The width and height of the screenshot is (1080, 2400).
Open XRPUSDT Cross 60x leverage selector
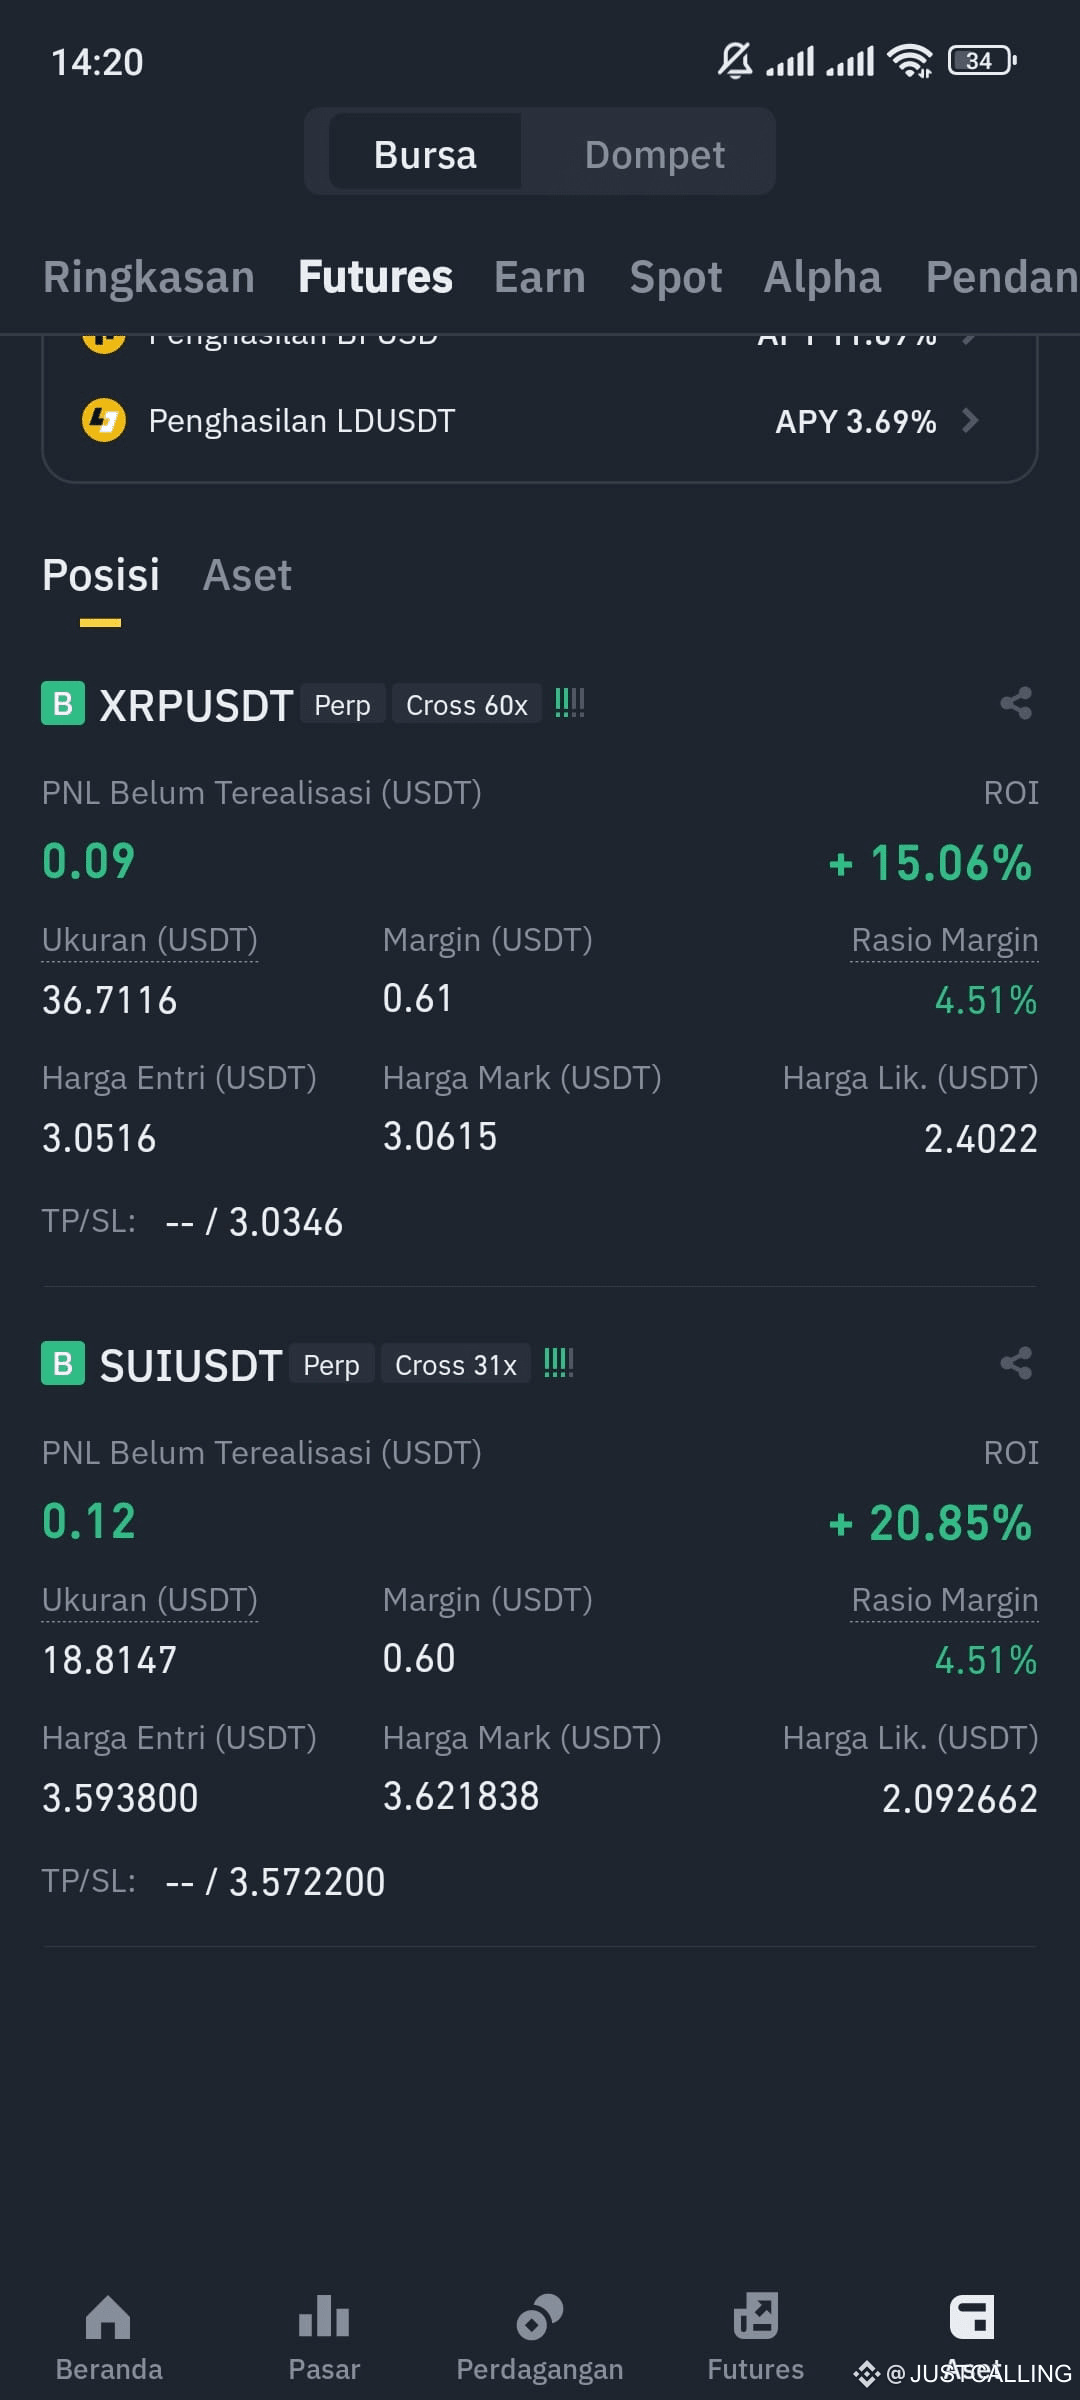click(x=467, y=704)
